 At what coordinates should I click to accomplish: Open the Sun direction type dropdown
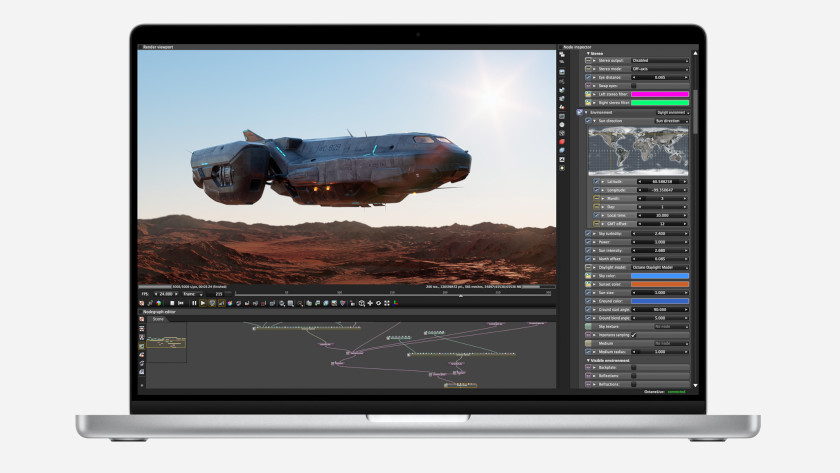672,121
